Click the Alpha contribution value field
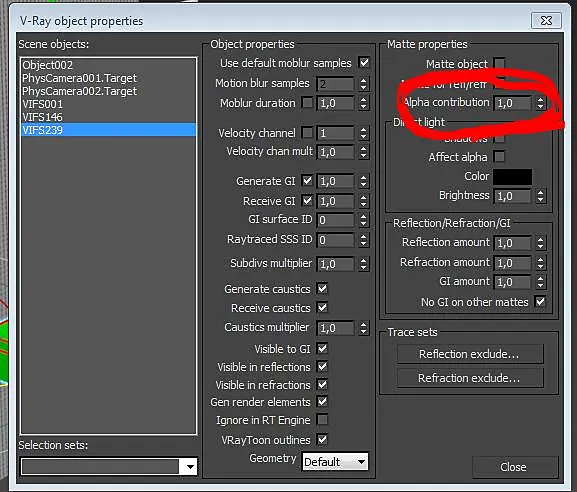This screenshot has height=492, width=577. (513, 103)
